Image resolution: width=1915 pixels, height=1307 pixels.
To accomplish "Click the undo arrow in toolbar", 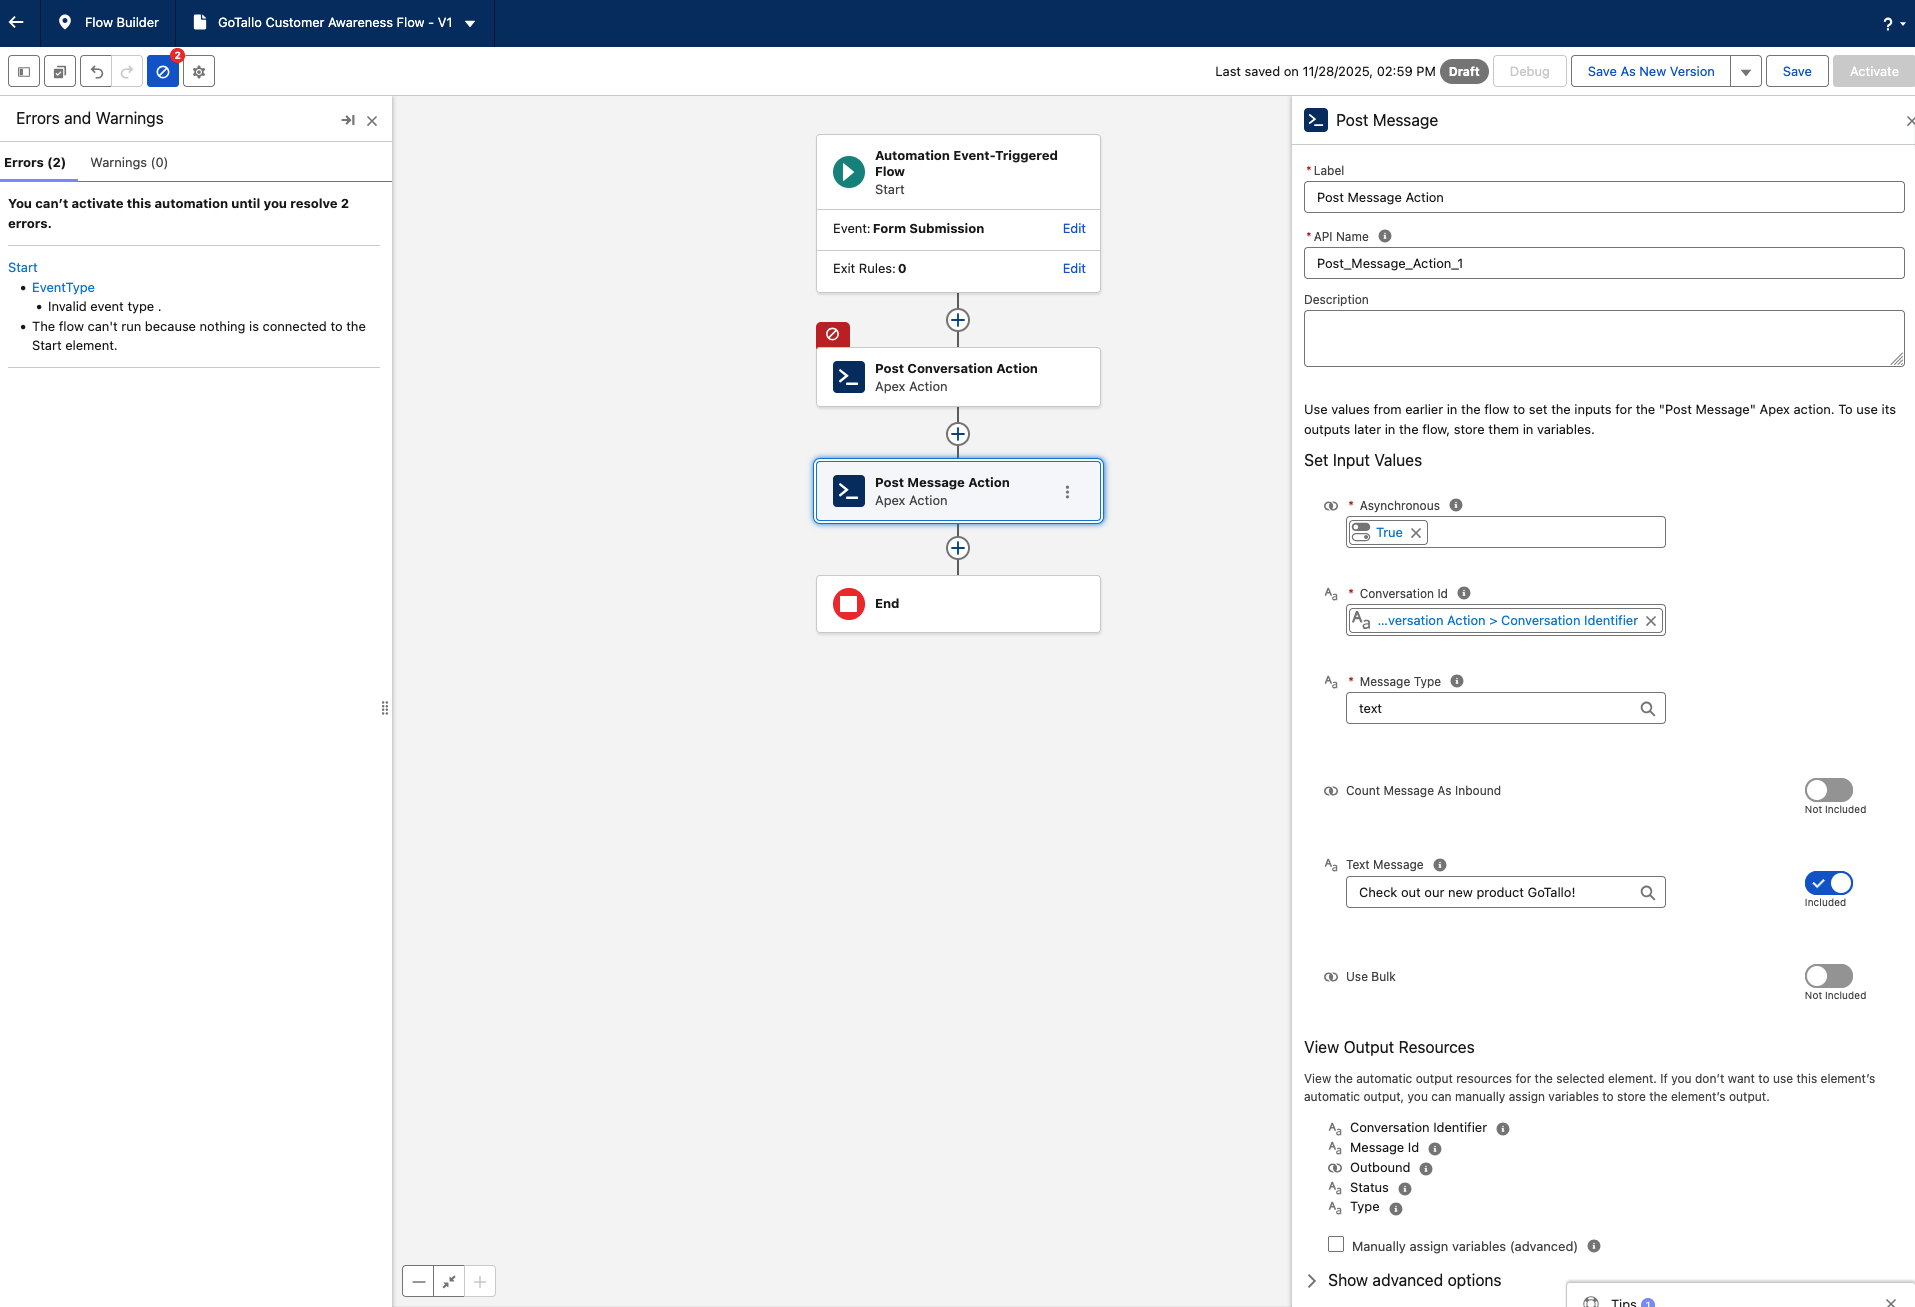I will coord(96,72).
